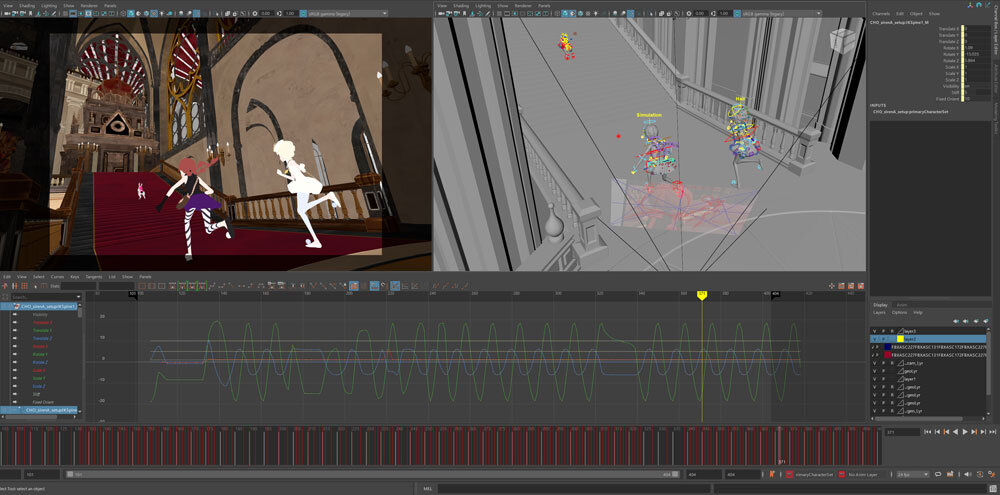Screen dimensions: 1000x495
Task: Open the script editor icon
Action: click(993, 488)
